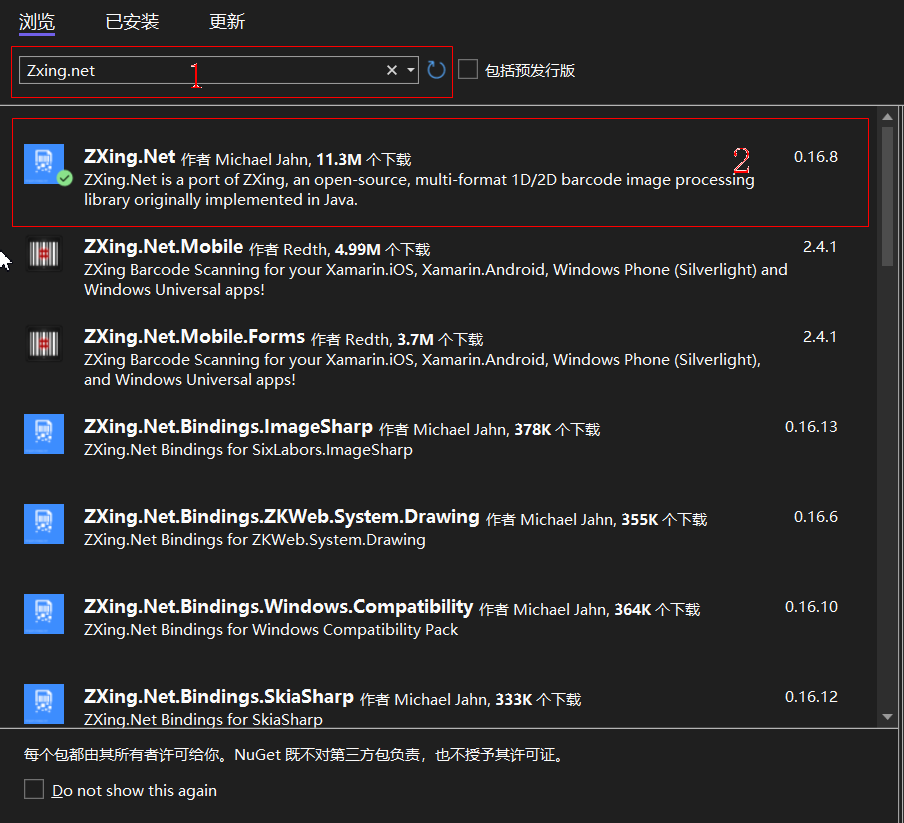This screenshot has width=904, height=823.
Task: Enable the 包括预发行版 checkbox
Action: pos(468,70)
